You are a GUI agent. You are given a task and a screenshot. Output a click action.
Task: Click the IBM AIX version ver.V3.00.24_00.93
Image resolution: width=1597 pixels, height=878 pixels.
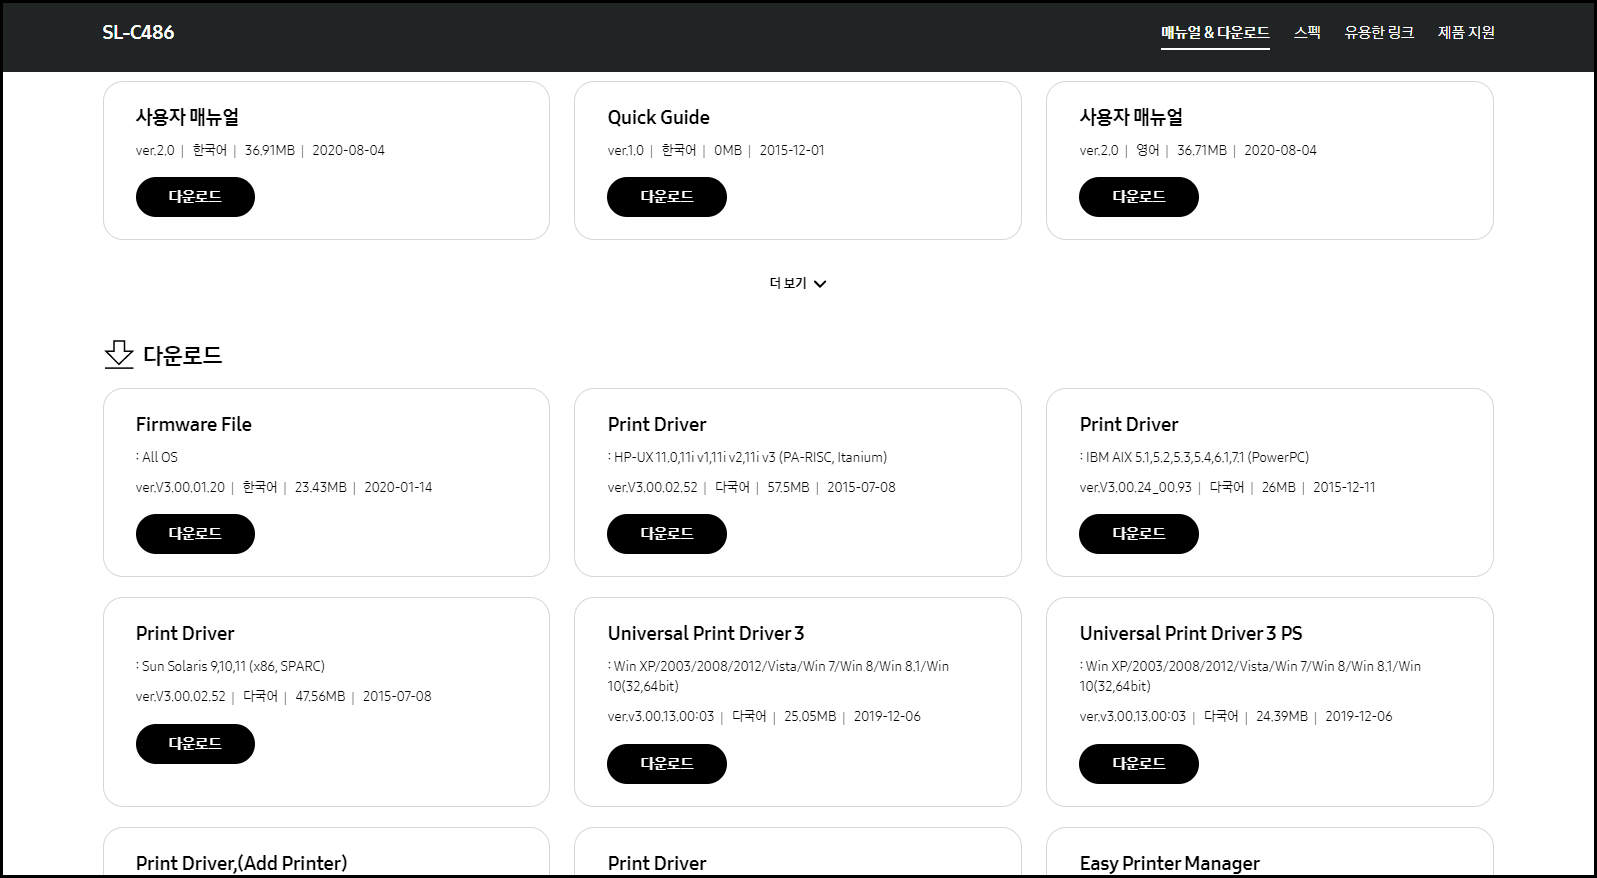point(1136,487)
